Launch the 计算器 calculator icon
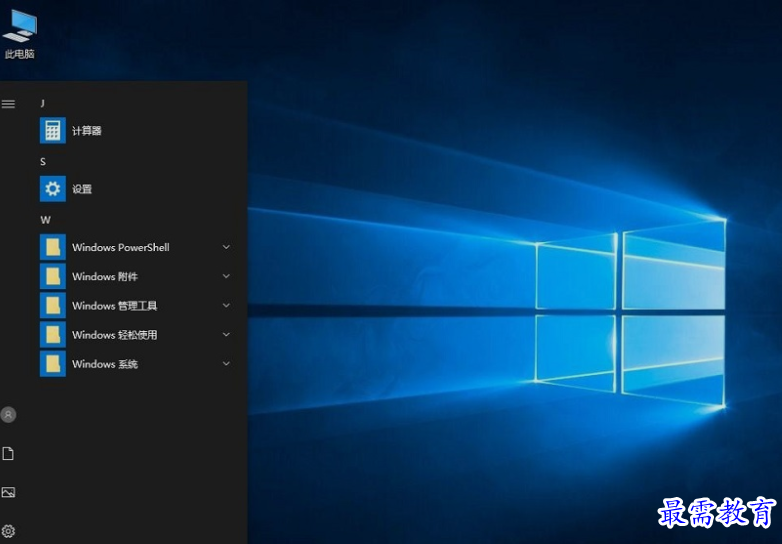The image size is (782, 544). [x=53, y=131]
